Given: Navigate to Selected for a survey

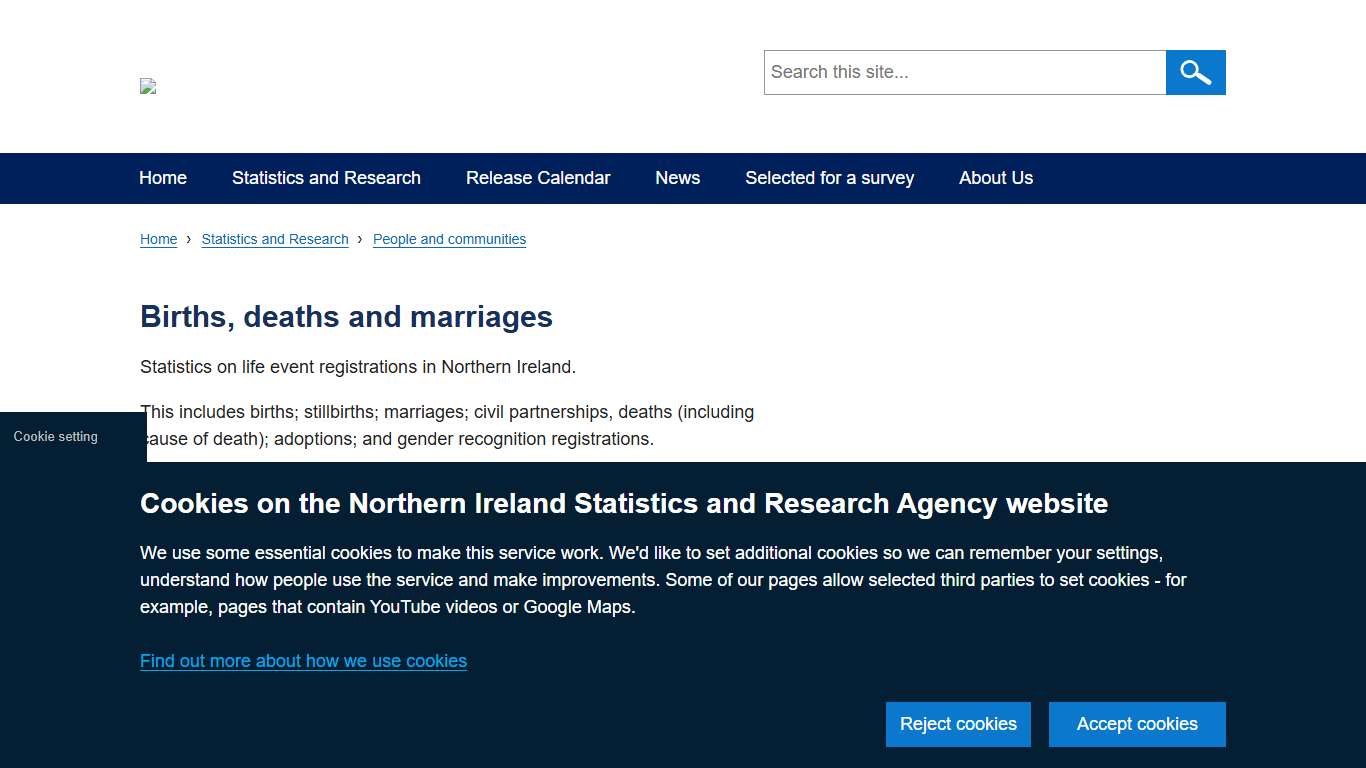Looking at the screenshot, I should (829, 178).
